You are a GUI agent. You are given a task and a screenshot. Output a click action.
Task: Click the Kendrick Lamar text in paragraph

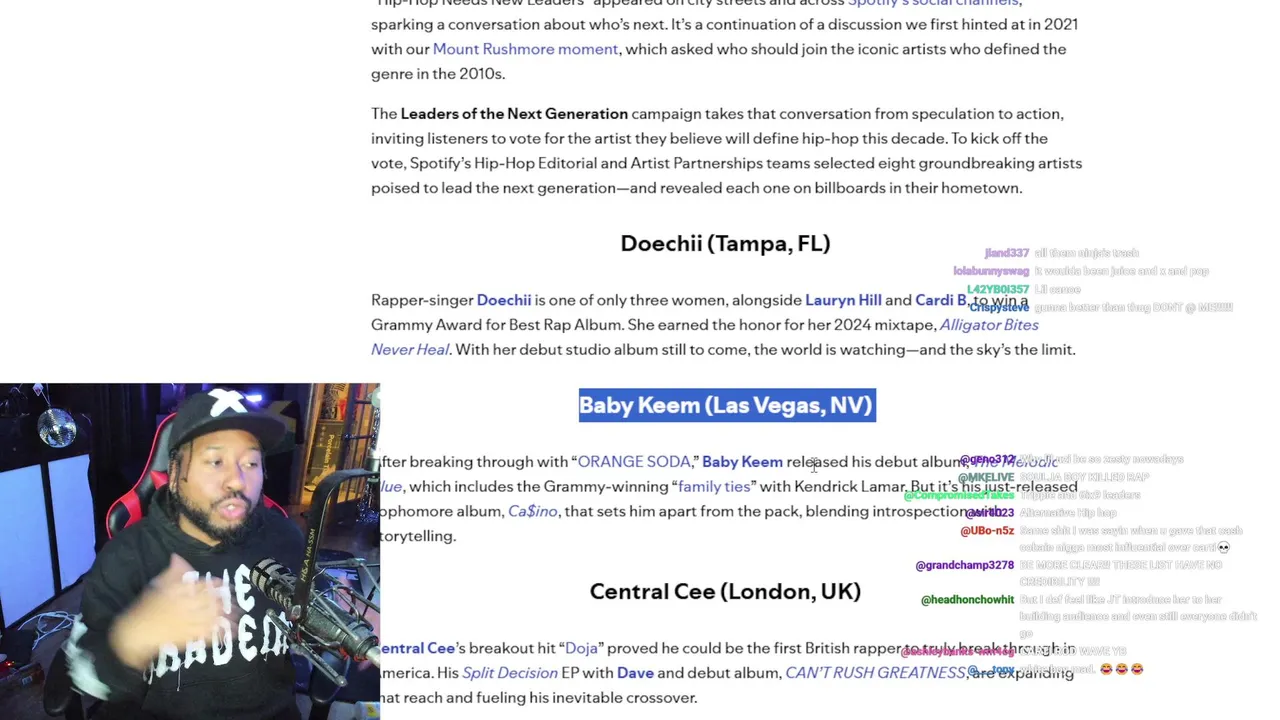850,487
